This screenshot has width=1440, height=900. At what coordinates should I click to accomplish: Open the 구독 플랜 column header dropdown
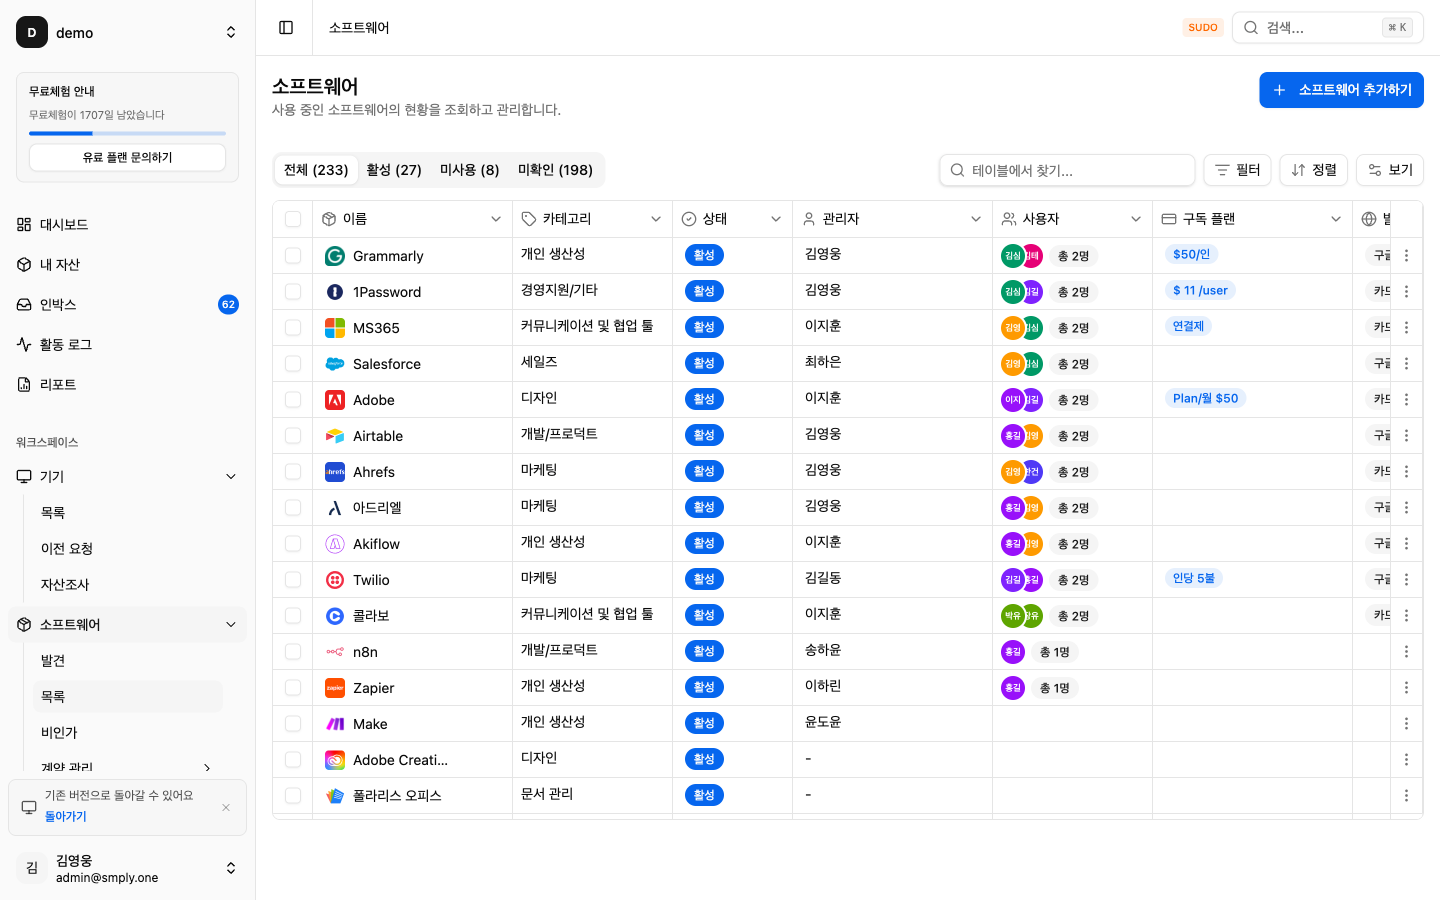point(1336,219)
